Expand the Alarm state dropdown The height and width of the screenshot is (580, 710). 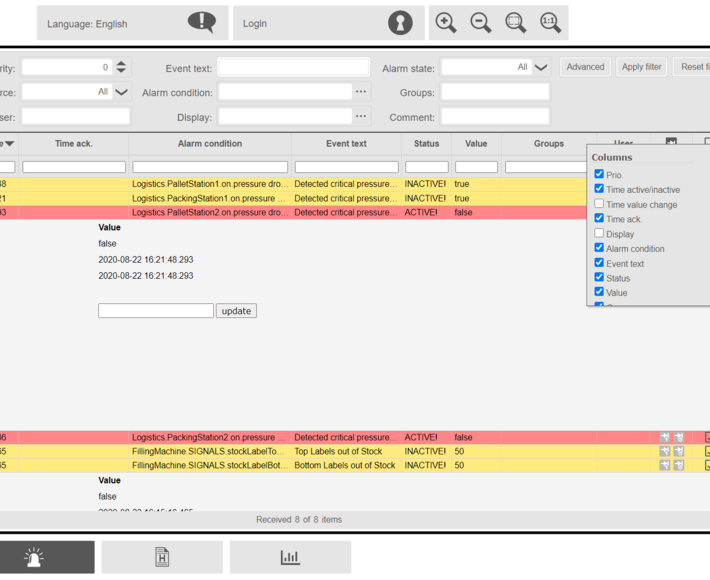click(x=541, y=68)
